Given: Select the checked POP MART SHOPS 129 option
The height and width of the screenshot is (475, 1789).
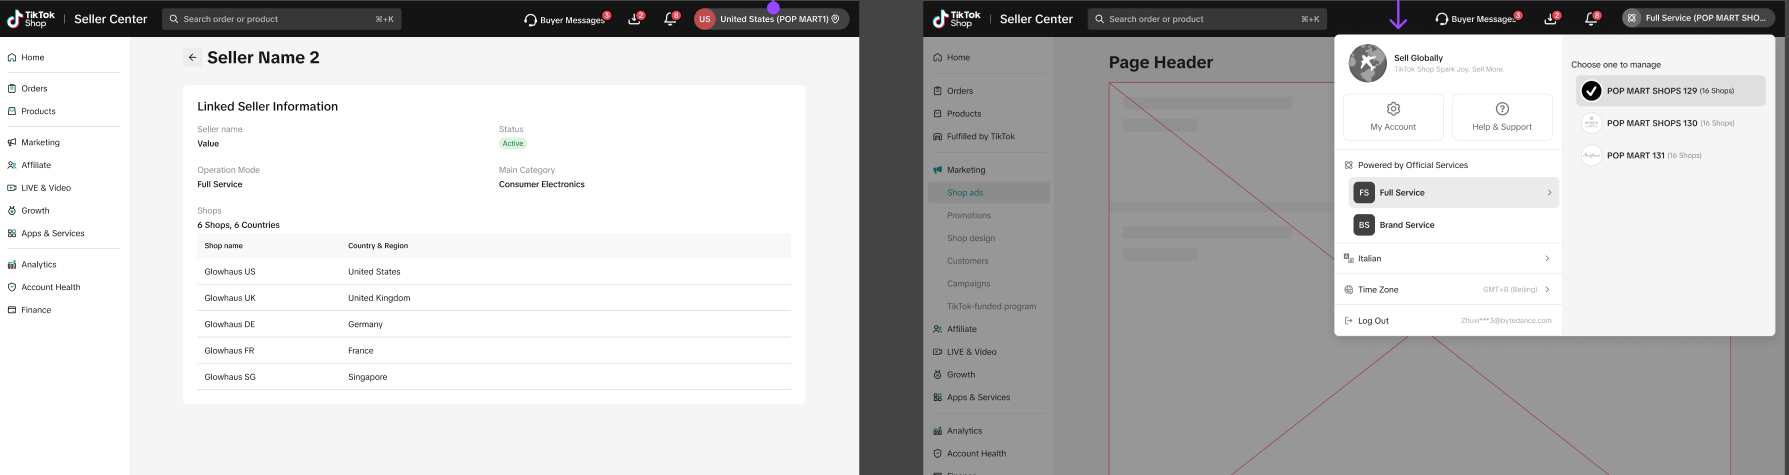Looking at the screenshot, I should click(1670, 91).
